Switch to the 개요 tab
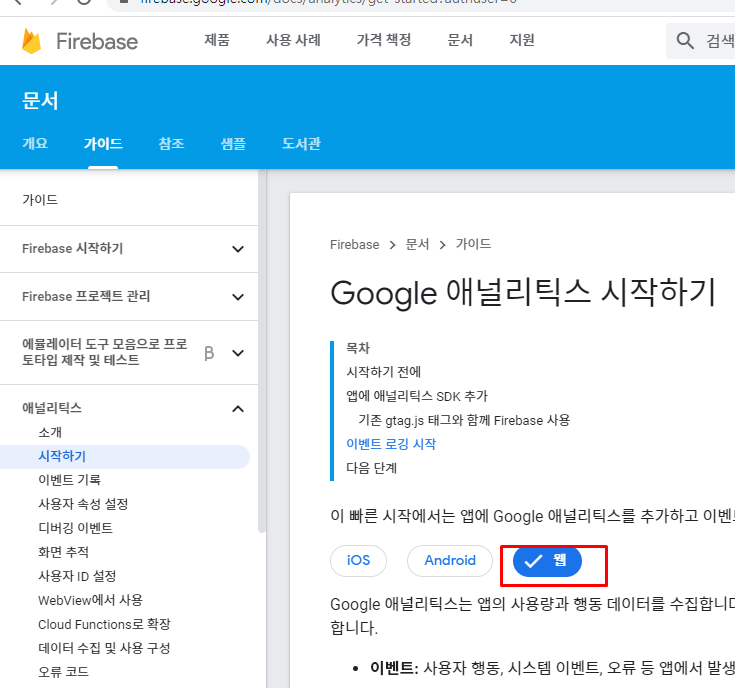Image resolution: width=735 pixels, height=688 pixels. [35, 143]
